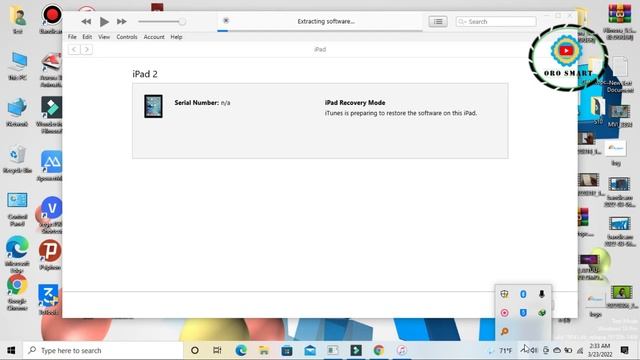Select the Wondershare Filmora desktop shortcut
This screenshot has height=360, width=640.
pyautogui.click(x=51, y=115)
